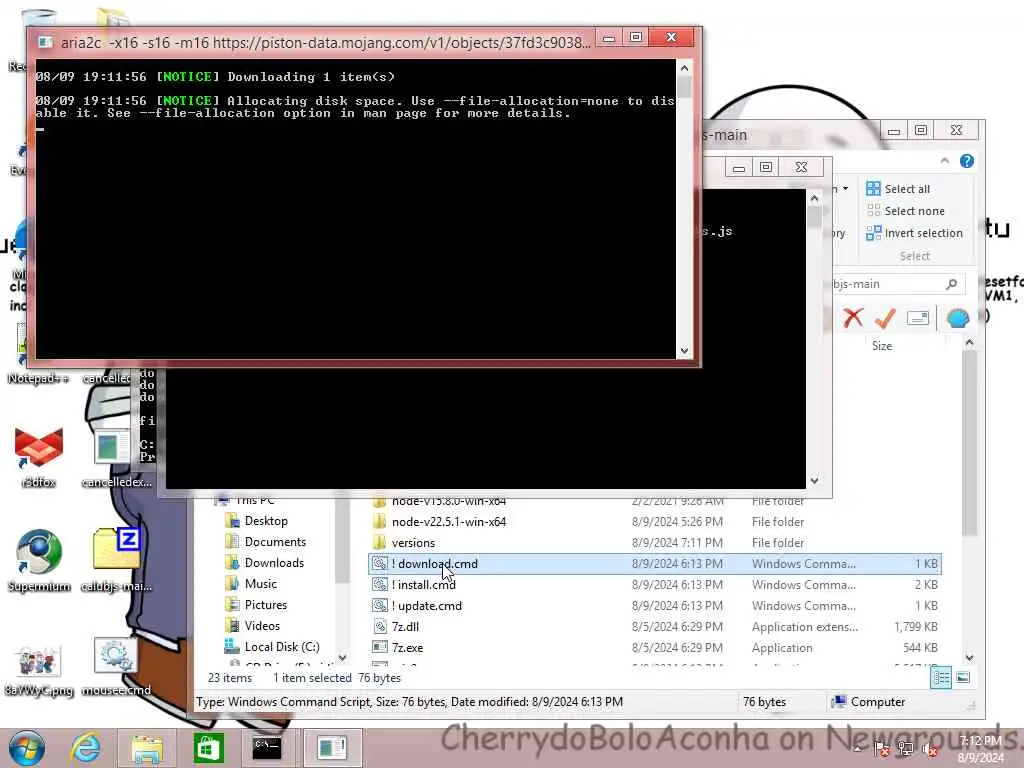
Task: Open the taskbar clock 7:12 PM
Action: point(980,749)
